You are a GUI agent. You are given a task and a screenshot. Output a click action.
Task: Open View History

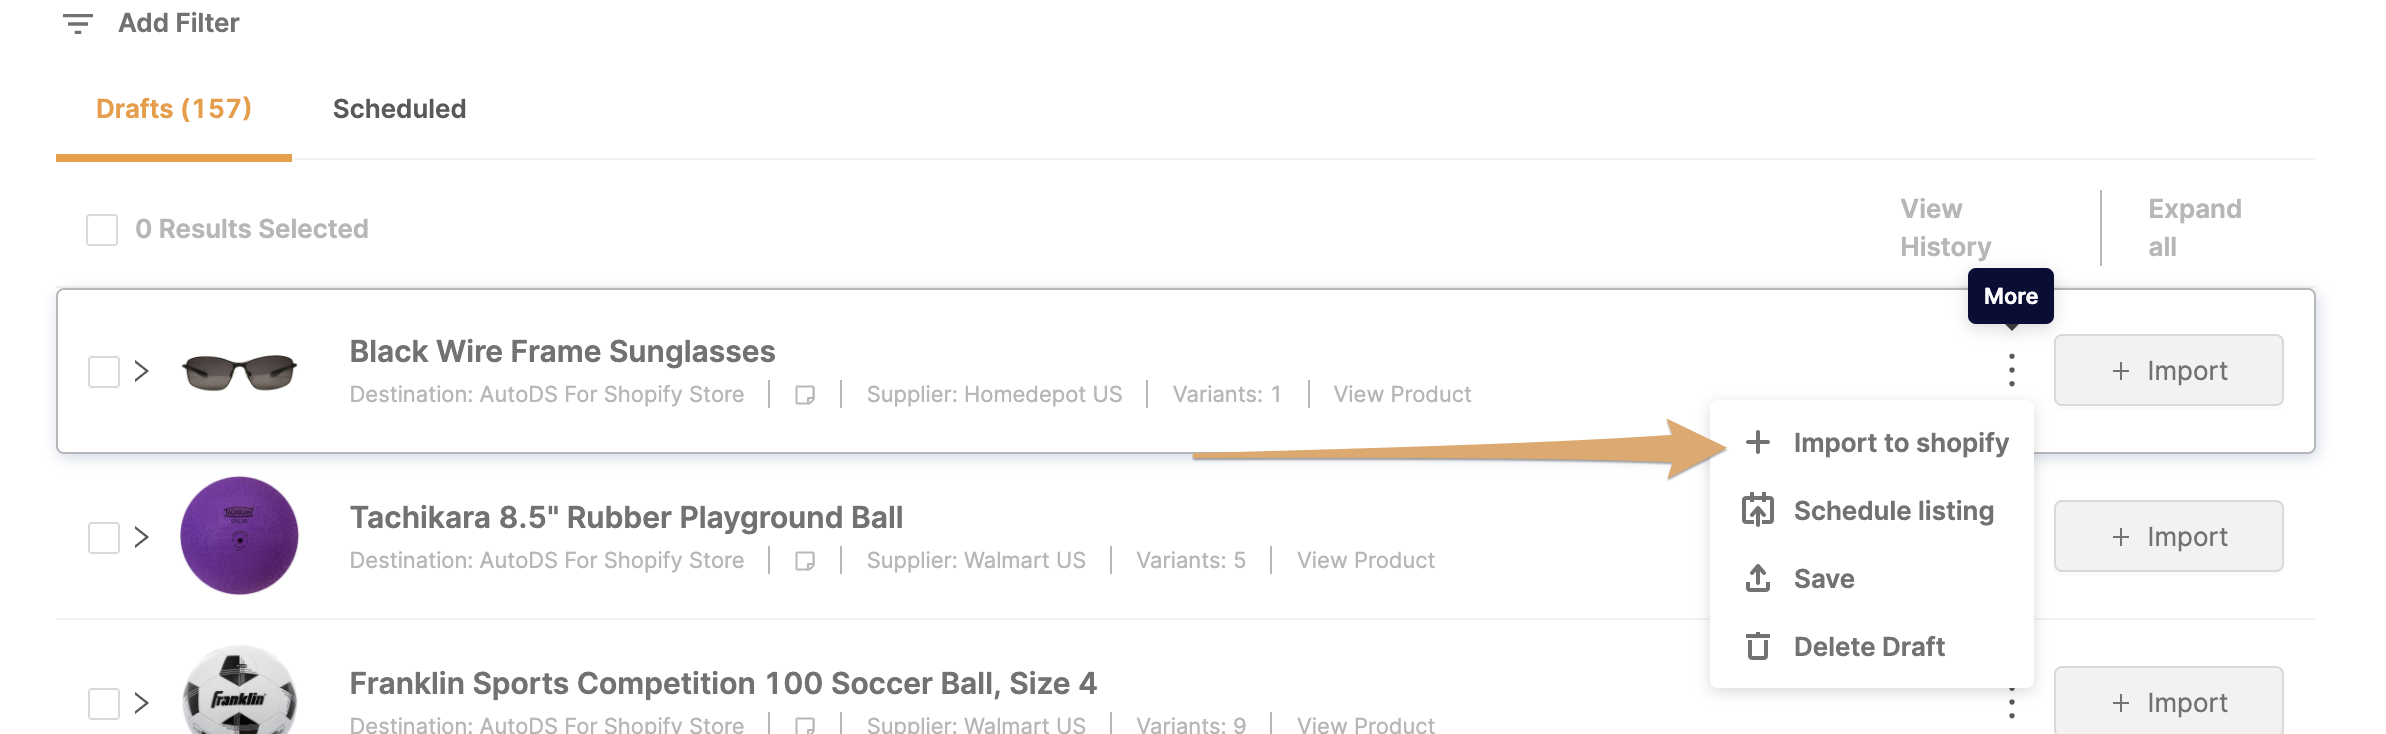coord(1946,228)
